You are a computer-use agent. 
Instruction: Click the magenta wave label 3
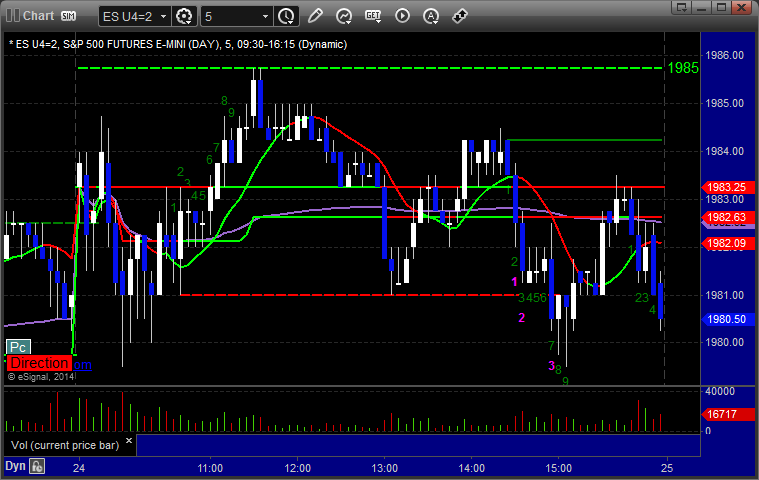pos(551,366)
